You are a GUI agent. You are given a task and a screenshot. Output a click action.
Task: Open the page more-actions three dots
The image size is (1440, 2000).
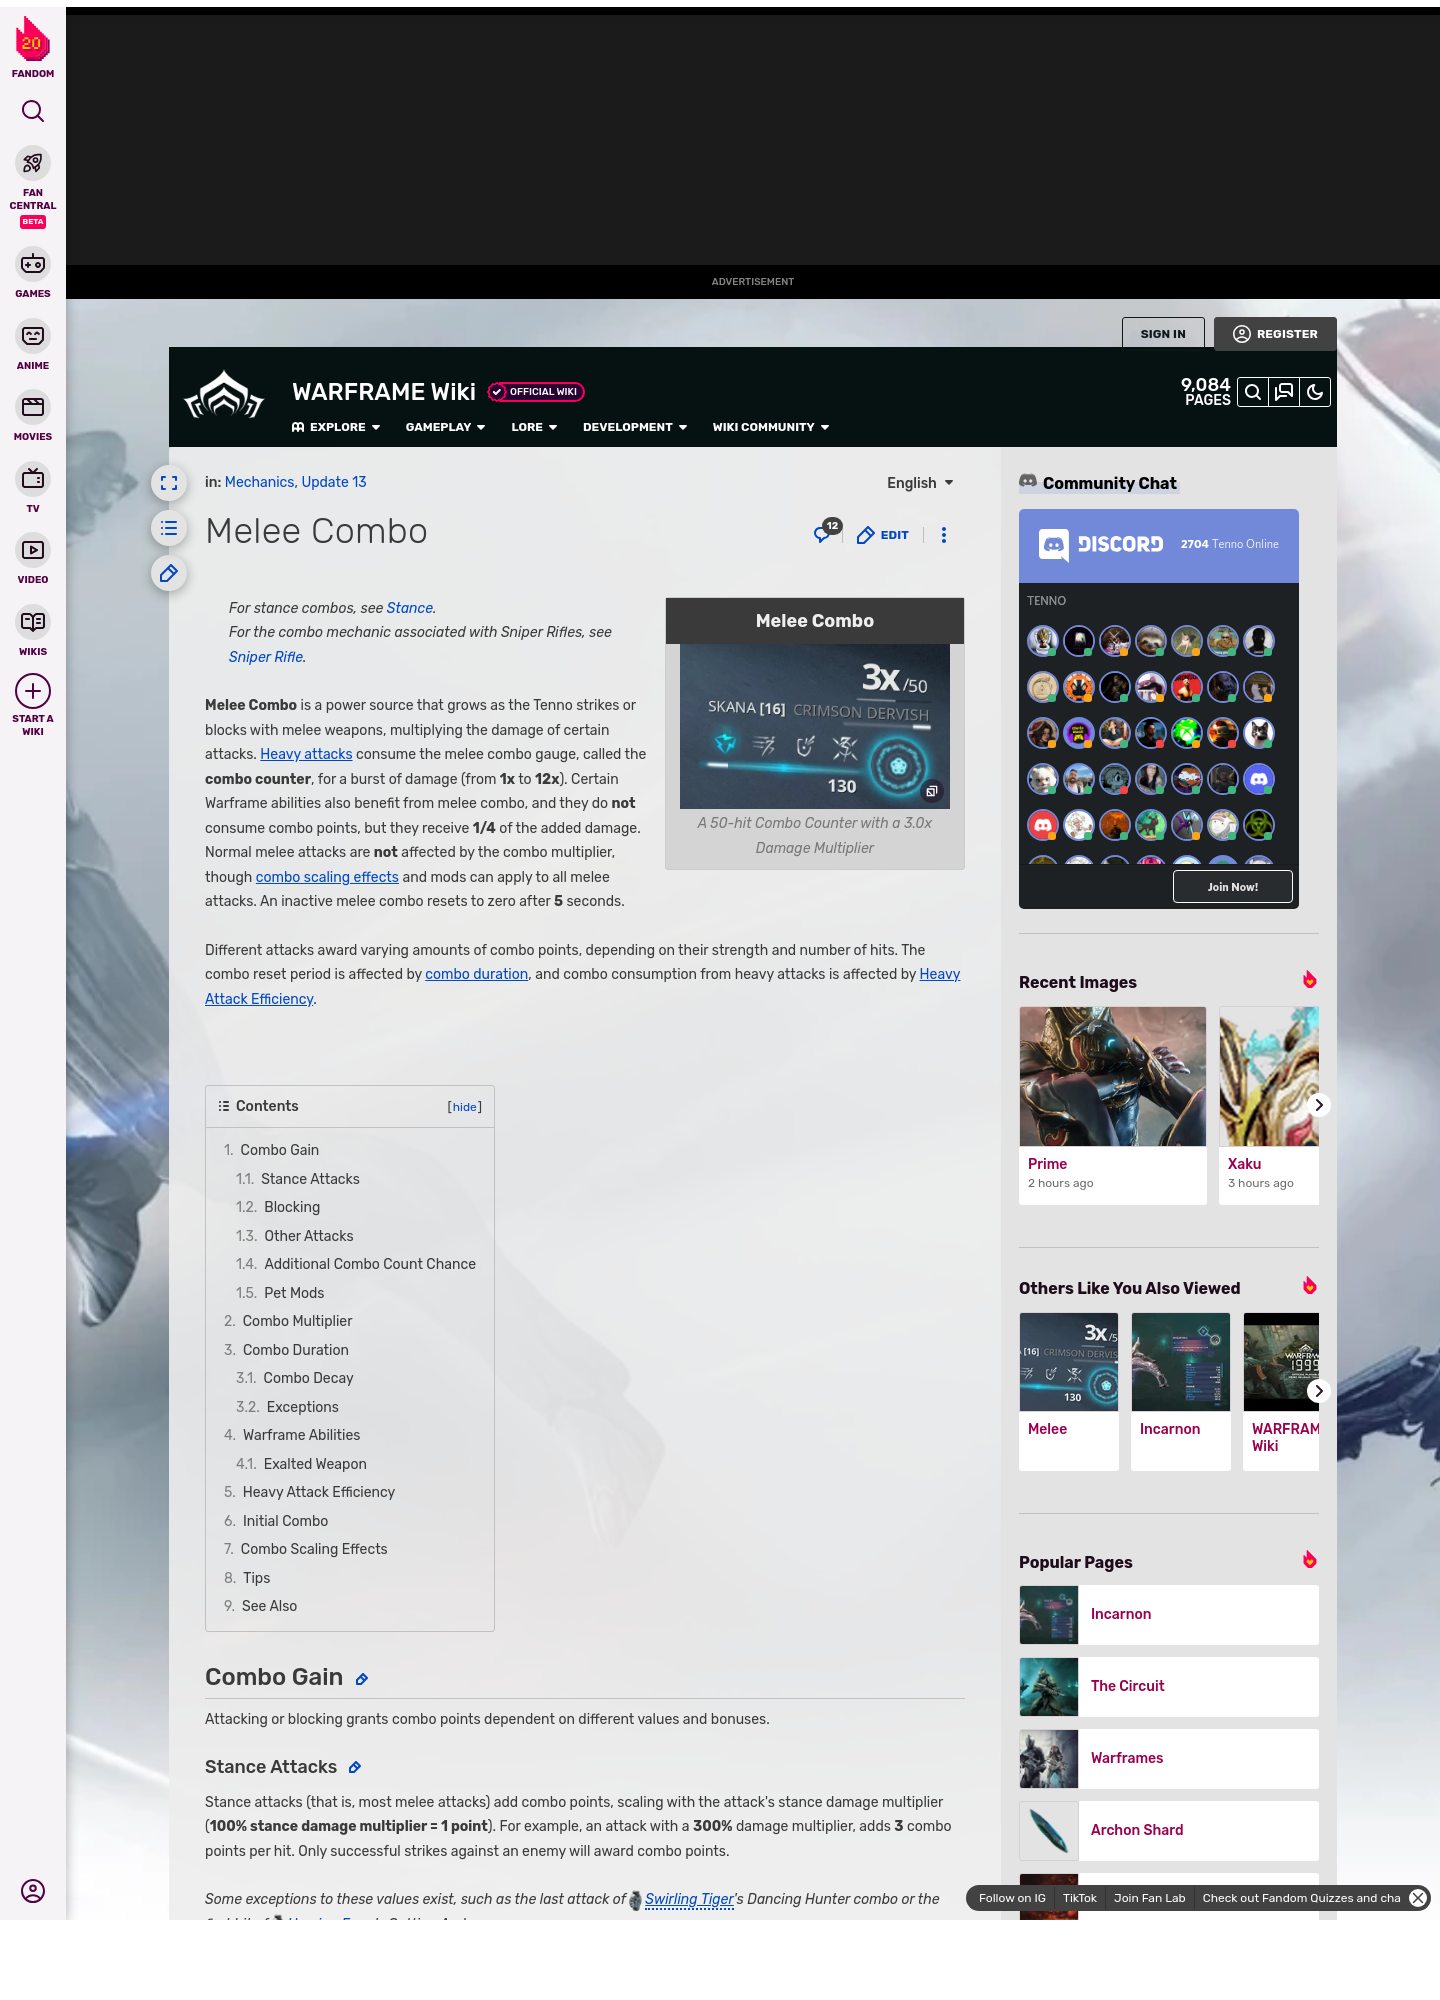[944, 535]
